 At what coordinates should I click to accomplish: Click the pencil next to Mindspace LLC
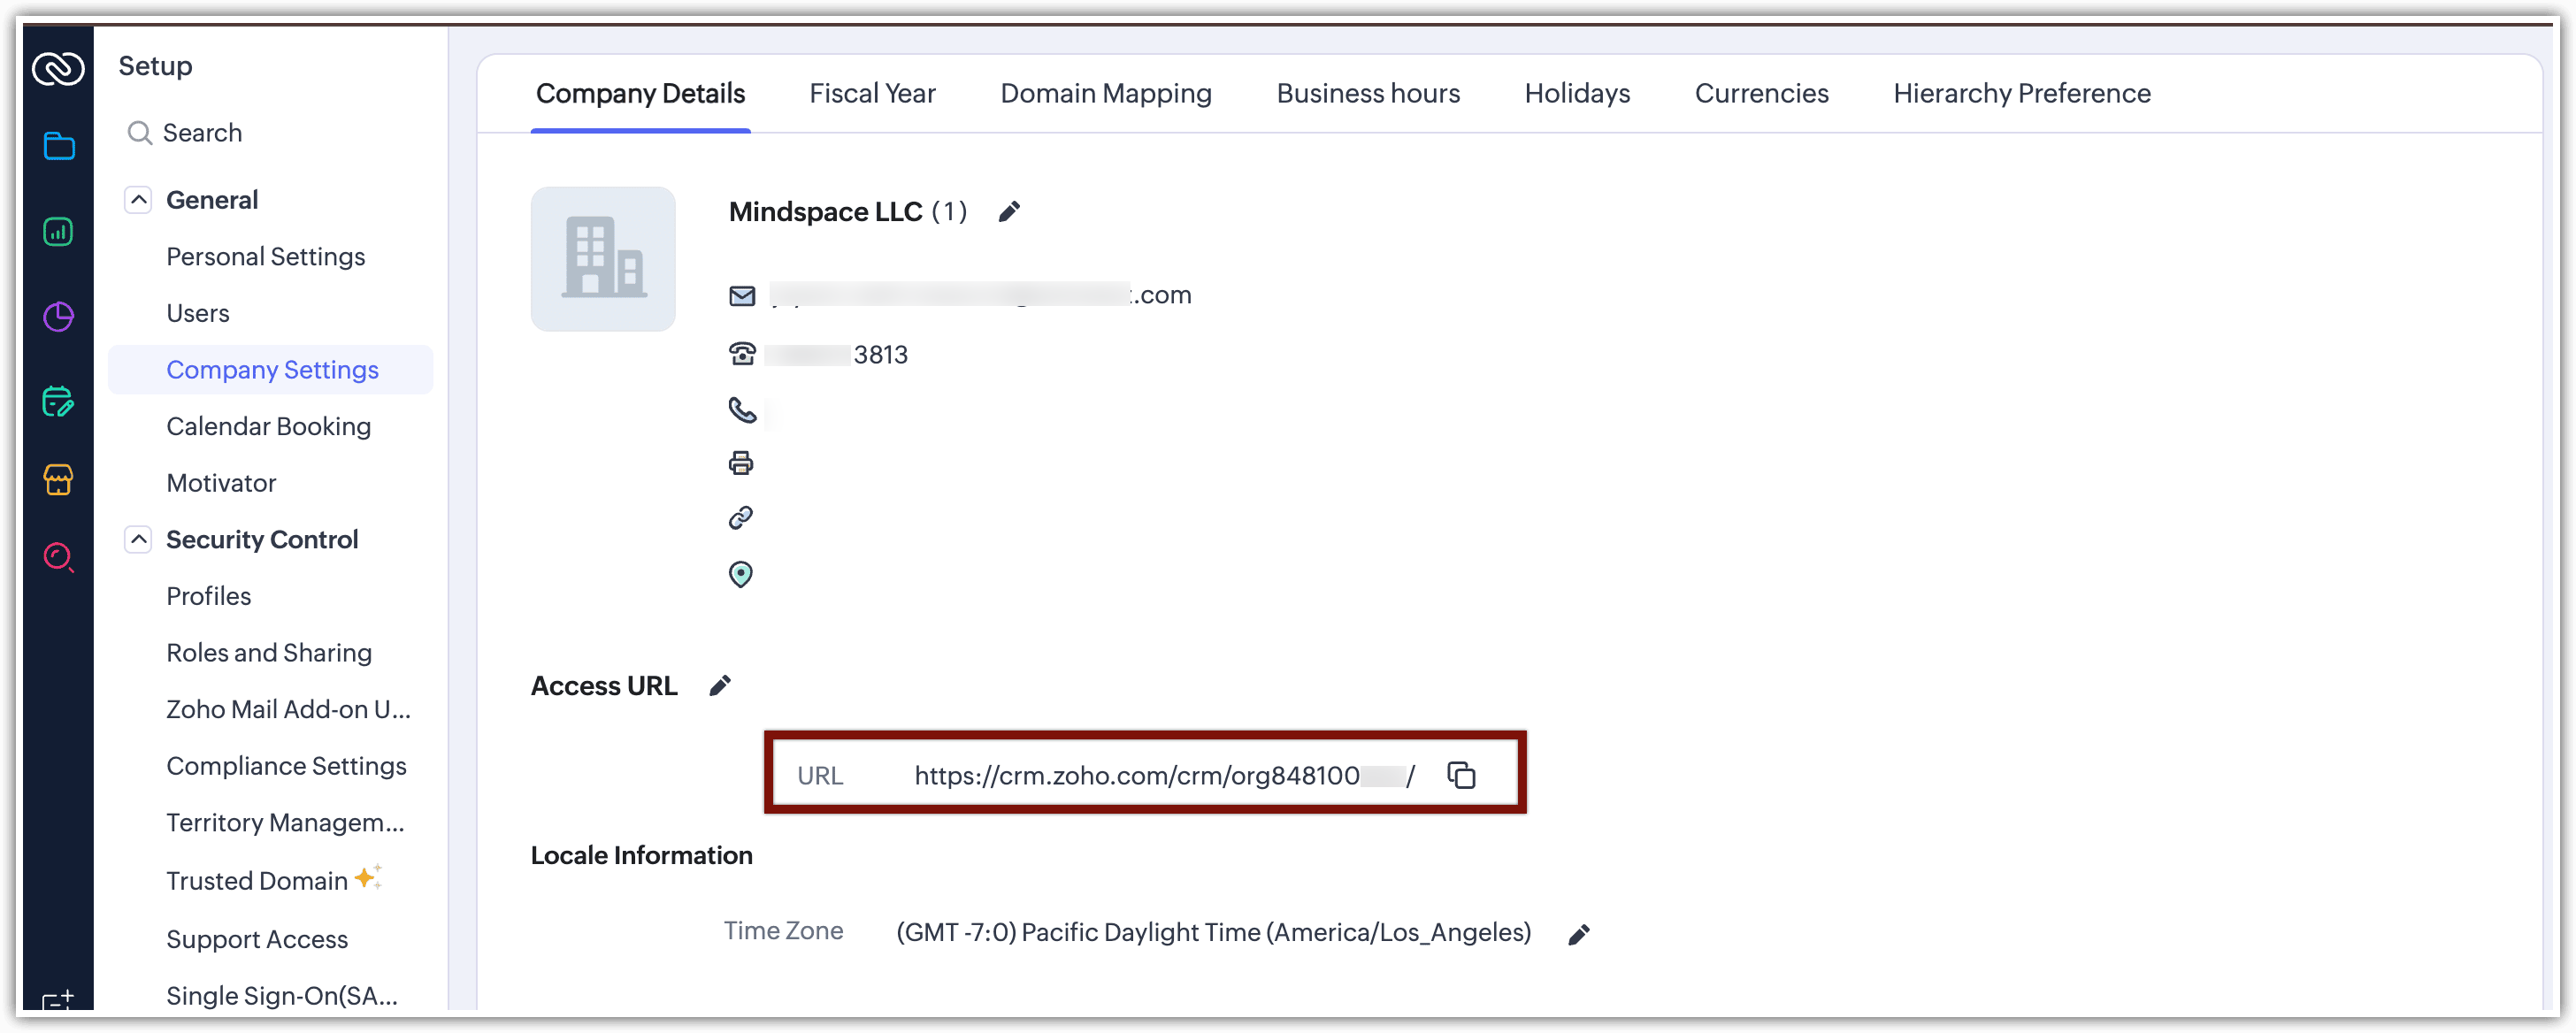[x=1009, y=211]
